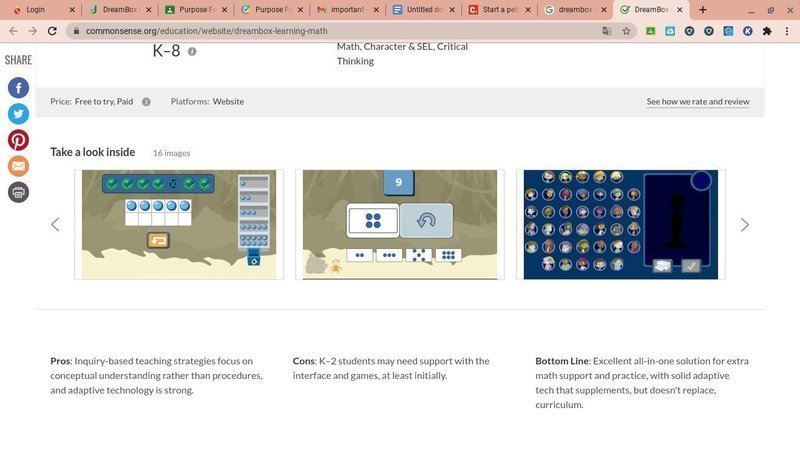Go forward in browser history
Viewport: 800px width, 450px height.
[33, 31]
